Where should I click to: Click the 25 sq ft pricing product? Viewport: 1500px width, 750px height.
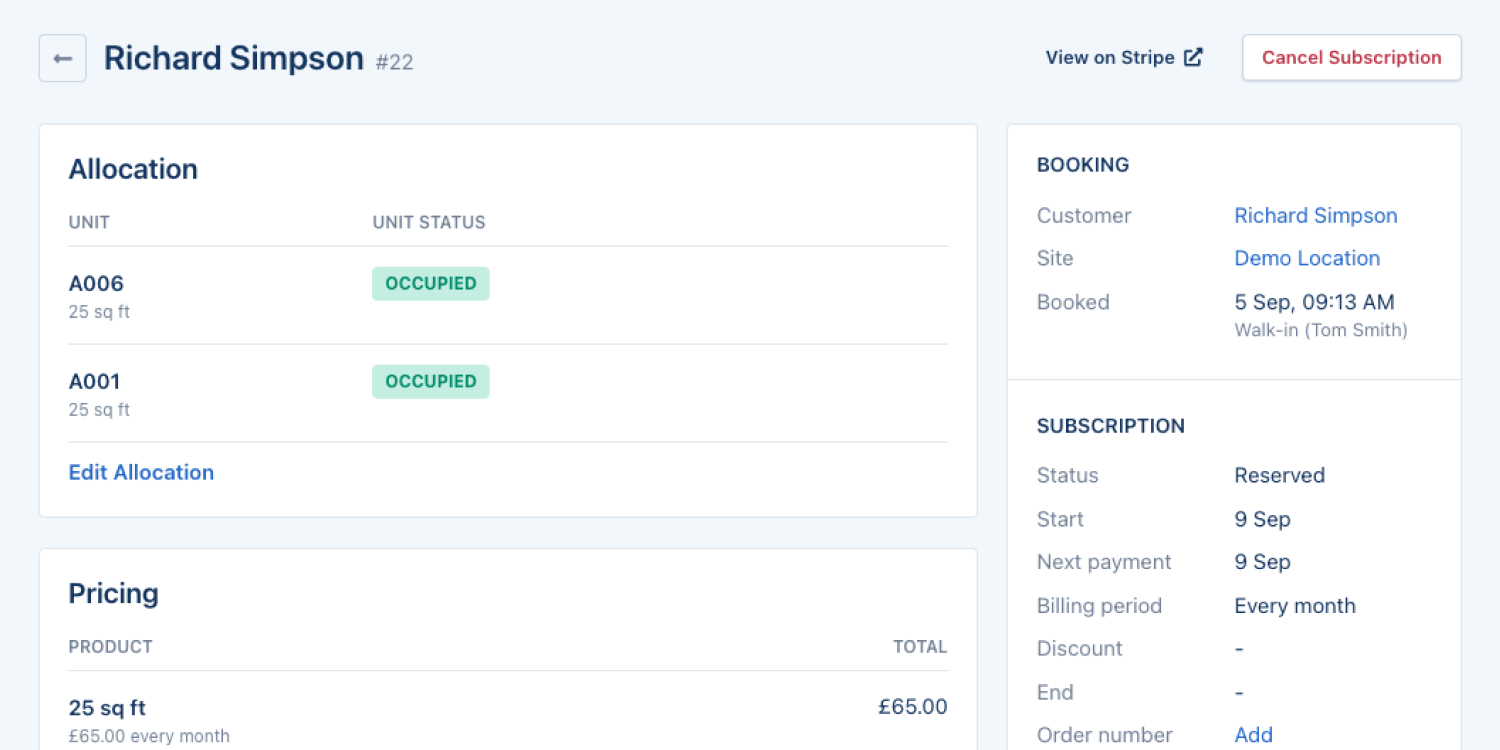pyautogui.click(x=107, y=708)
